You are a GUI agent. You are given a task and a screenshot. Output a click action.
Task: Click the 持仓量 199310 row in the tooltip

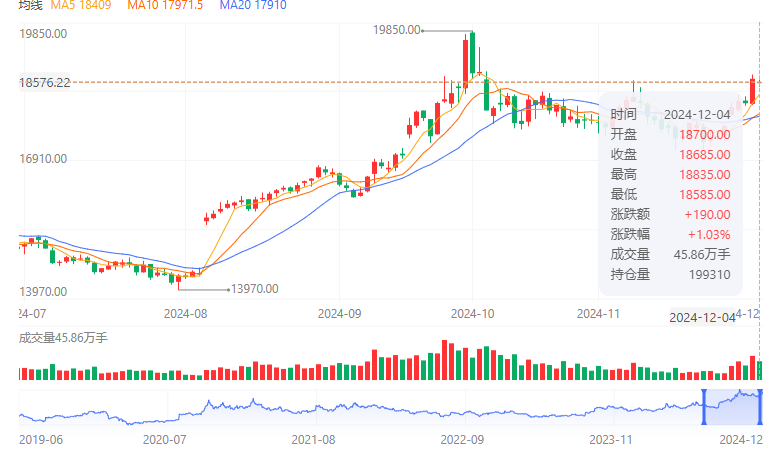670,274
